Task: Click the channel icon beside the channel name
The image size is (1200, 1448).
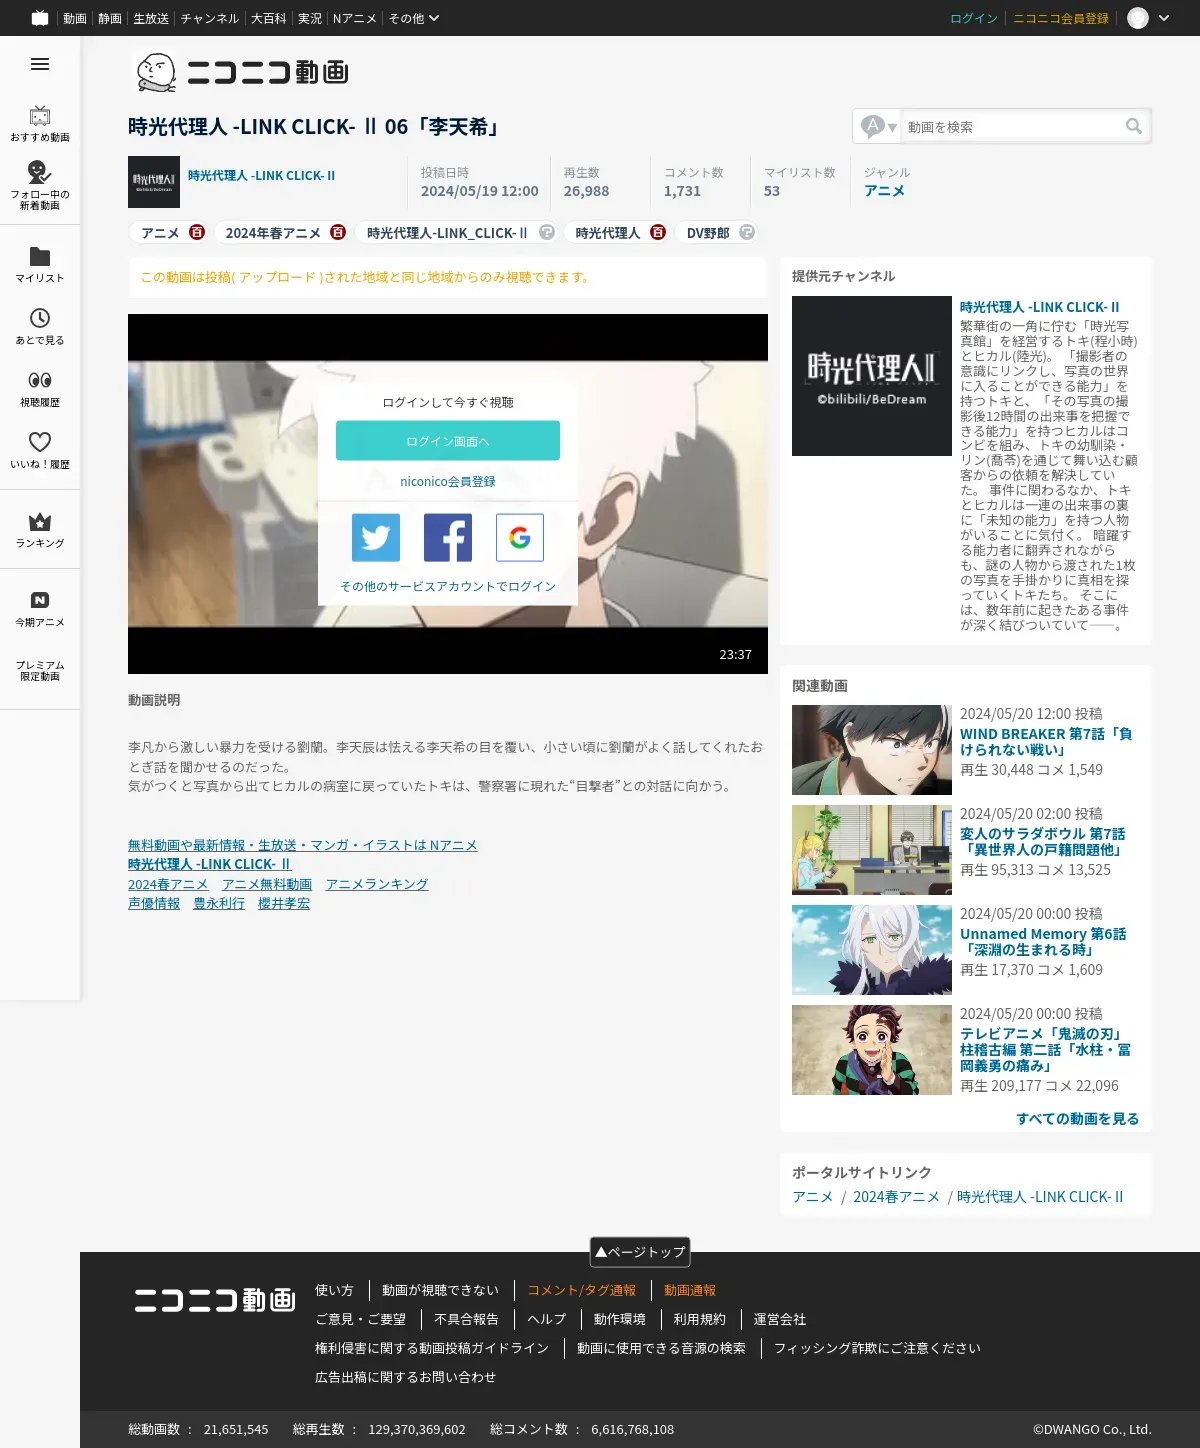Action: pos(154,182)
